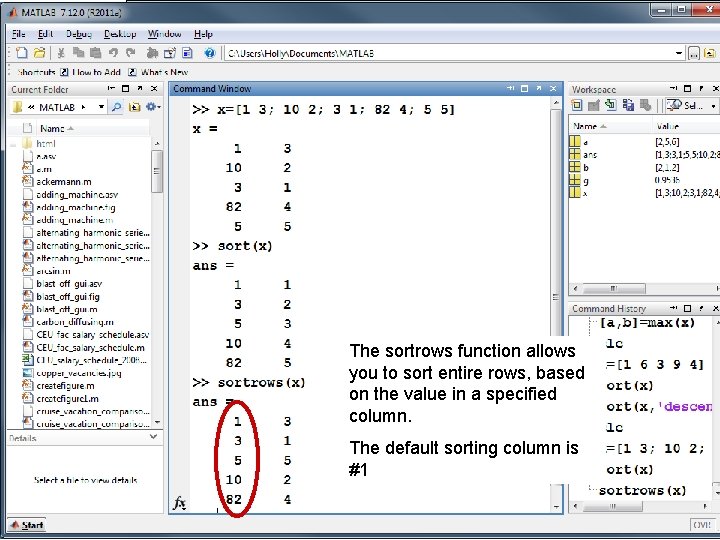720x540 pixels.
Task: Click the Start button
Action: [x=27, y=525]
